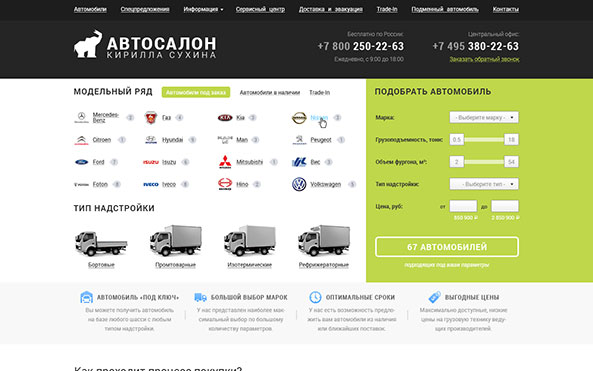Click the Hyundai logo icon

coord(151,140)
